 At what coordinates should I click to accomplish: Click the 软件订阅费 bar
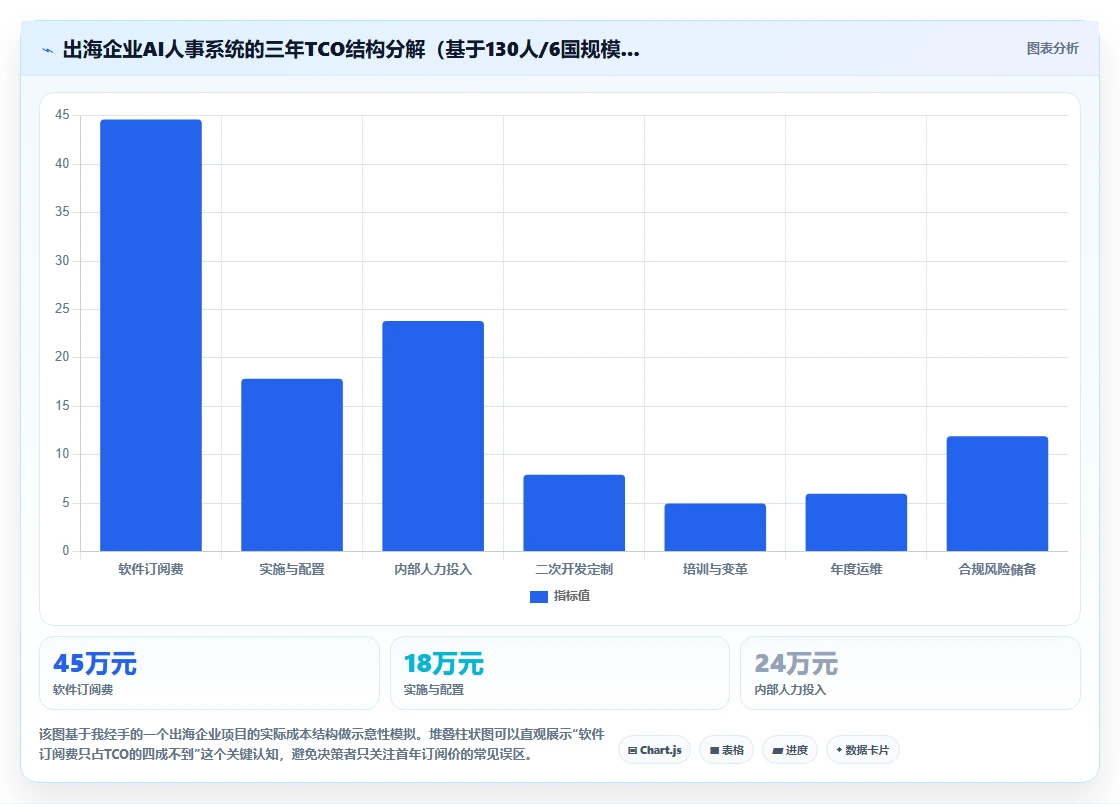[x=151, y=336]
